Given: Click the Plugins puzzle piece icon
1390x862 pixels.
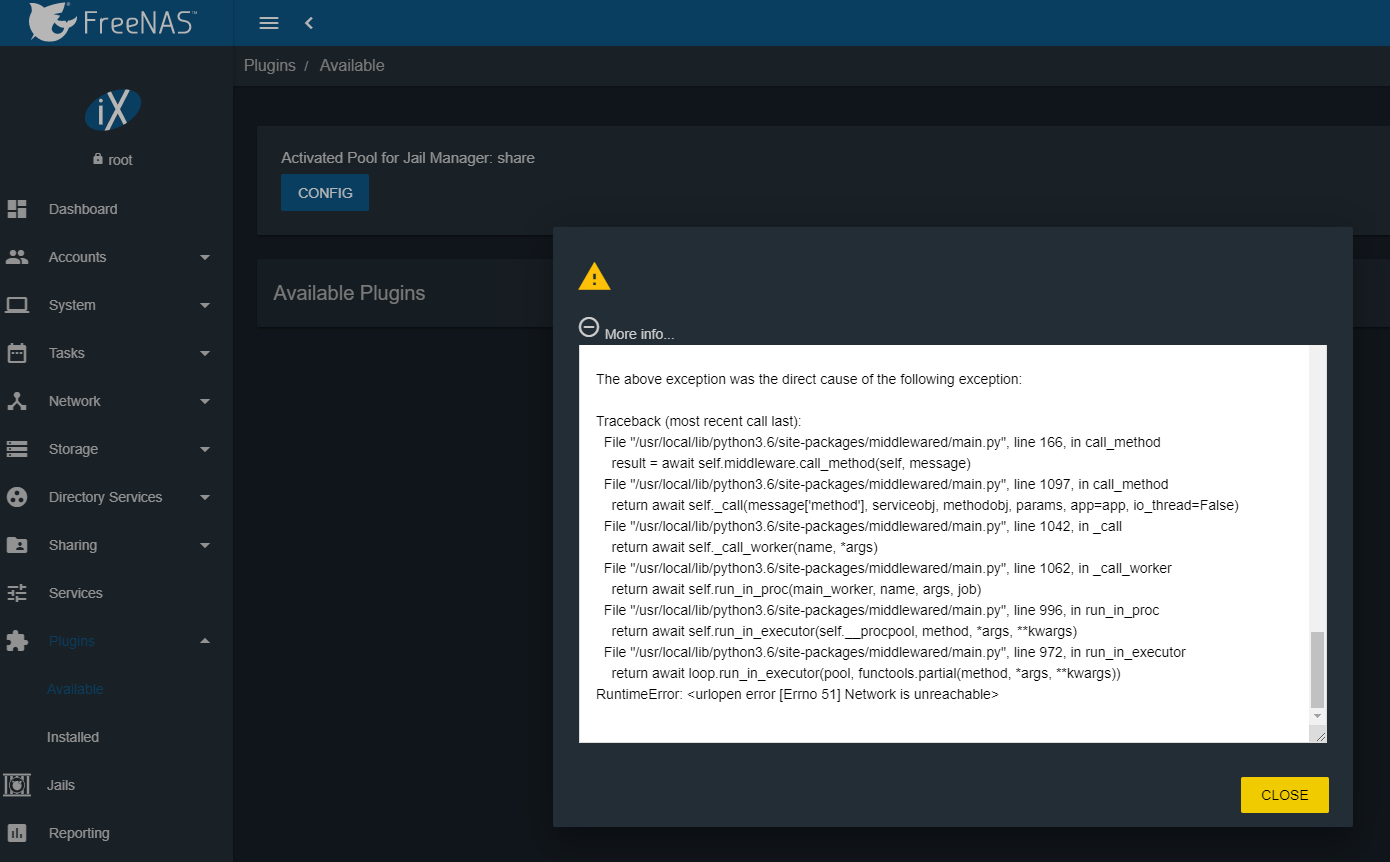Looking at the screenshot, I should click(17, 641).
